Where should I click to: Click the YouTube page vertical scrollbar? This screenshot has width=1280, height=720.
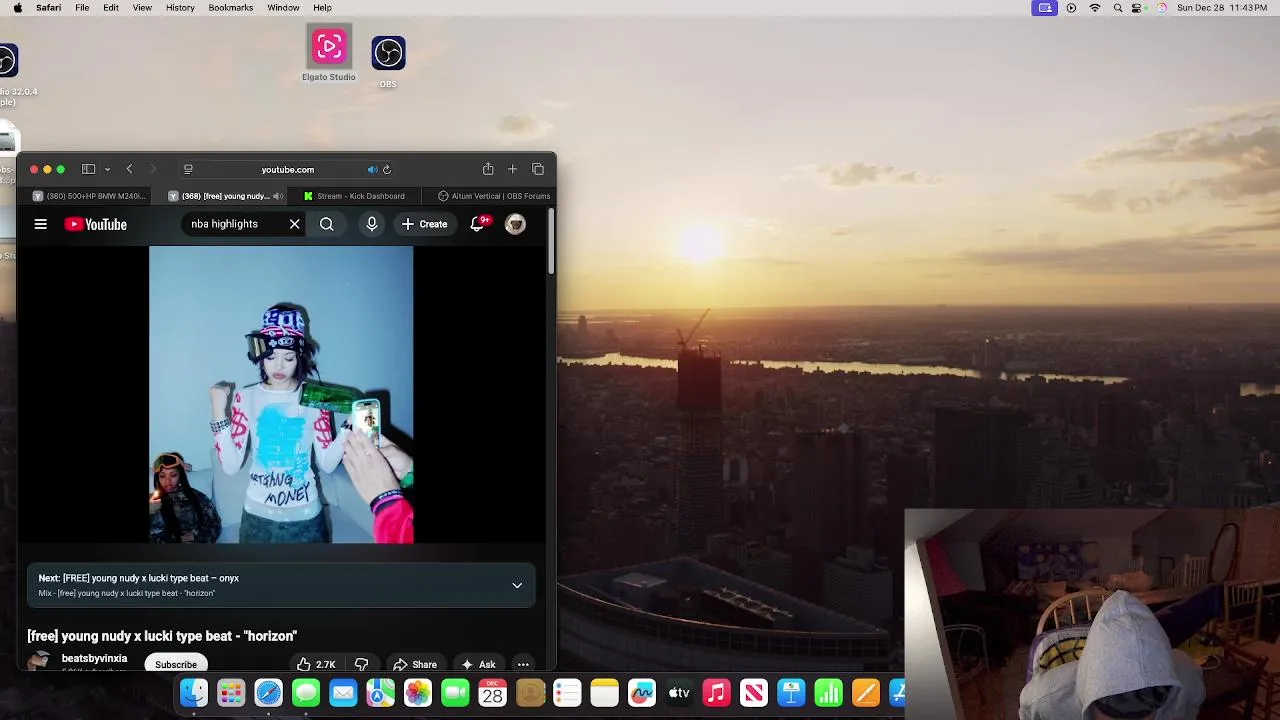coord(550,243)
